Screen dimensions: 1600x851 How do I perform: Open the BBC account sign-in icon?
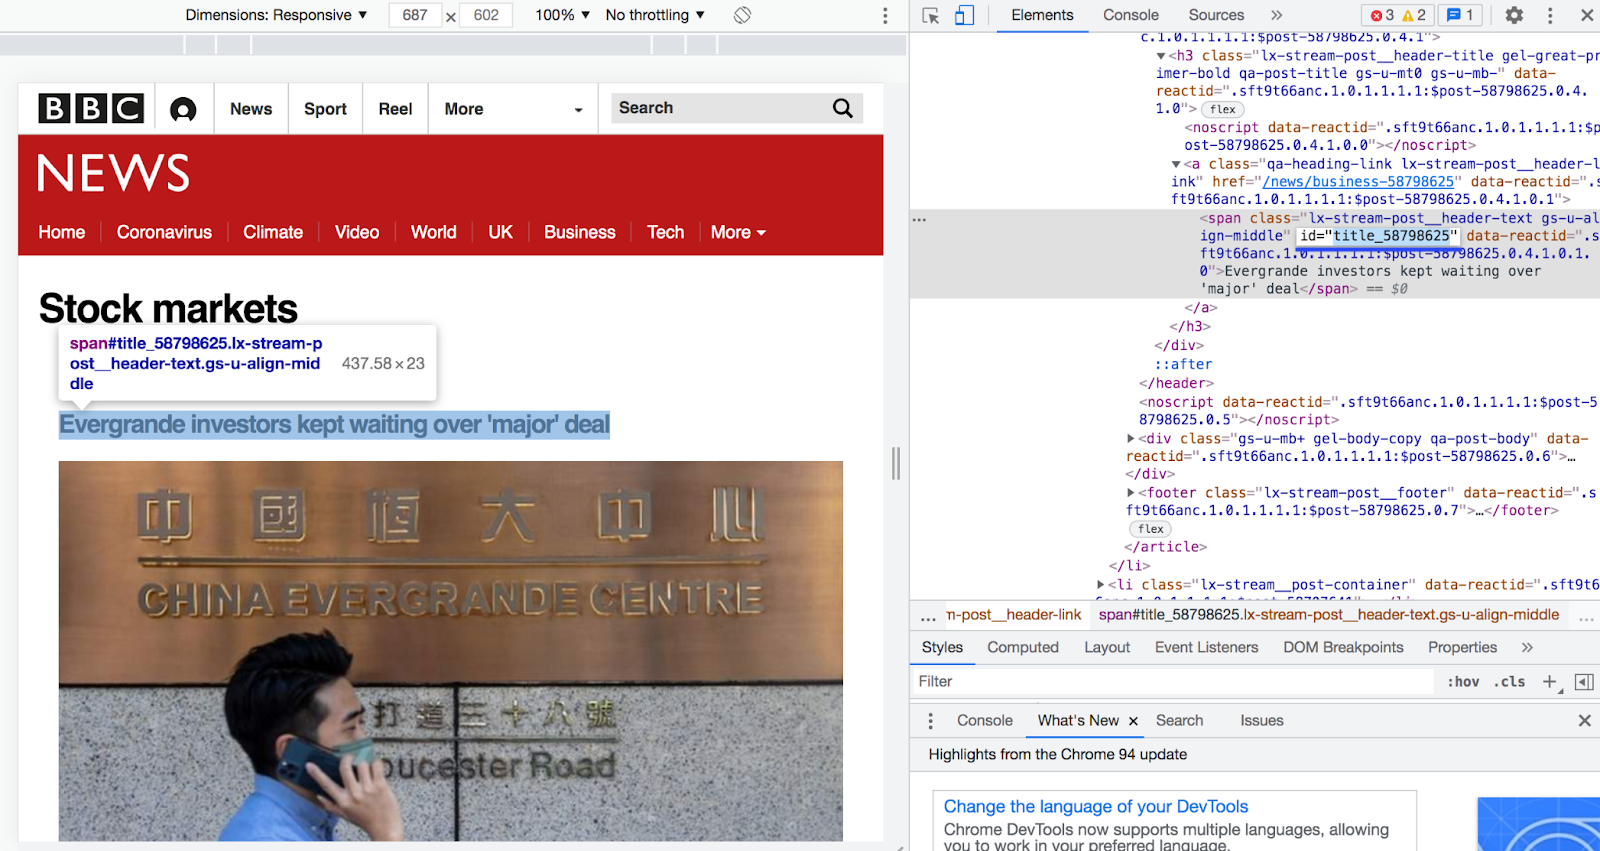click(x=183, y=109)
